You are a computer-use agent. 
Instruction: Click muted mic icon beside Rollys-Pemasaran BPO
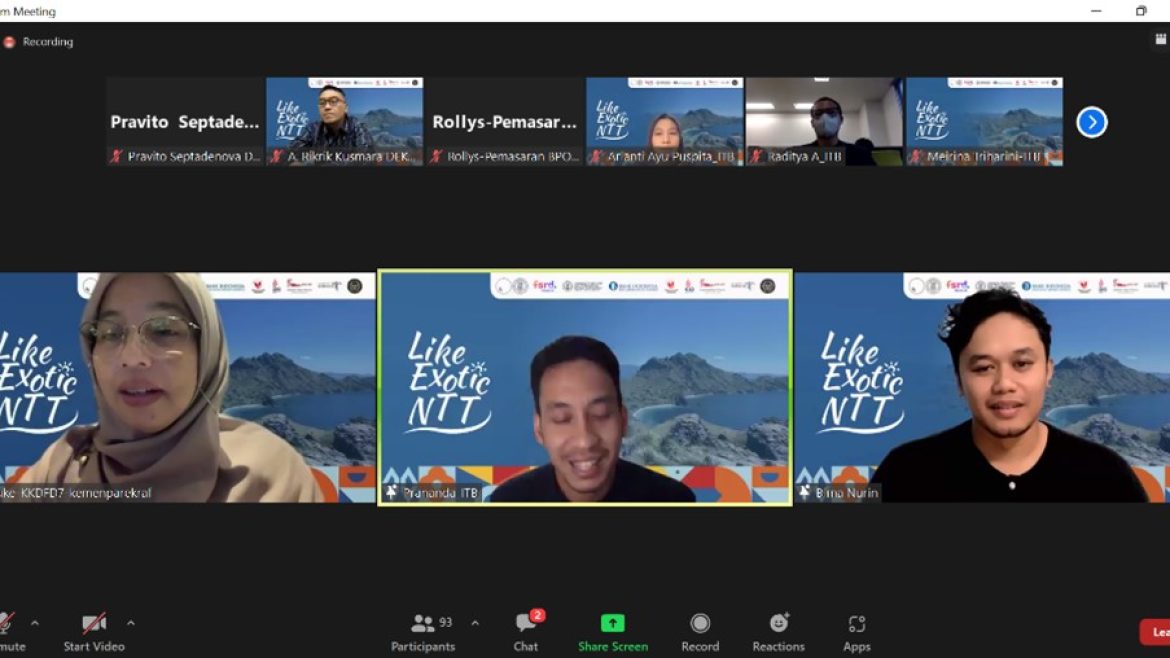point(436,157)
